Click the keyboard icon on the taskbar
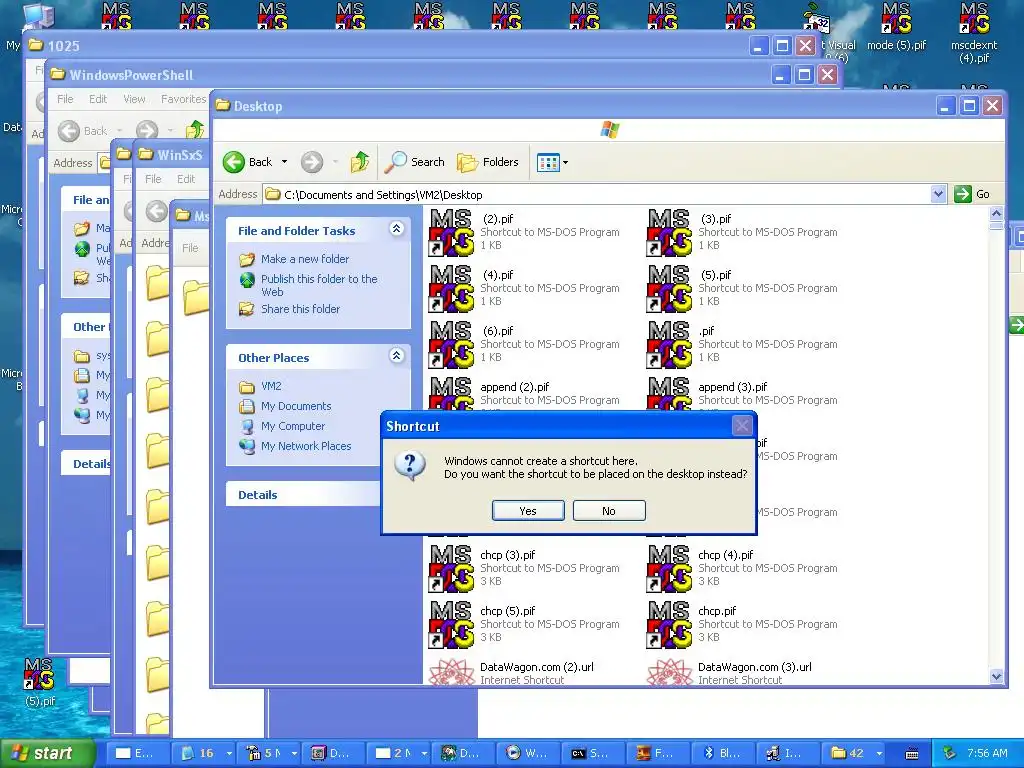 [912, 754]
